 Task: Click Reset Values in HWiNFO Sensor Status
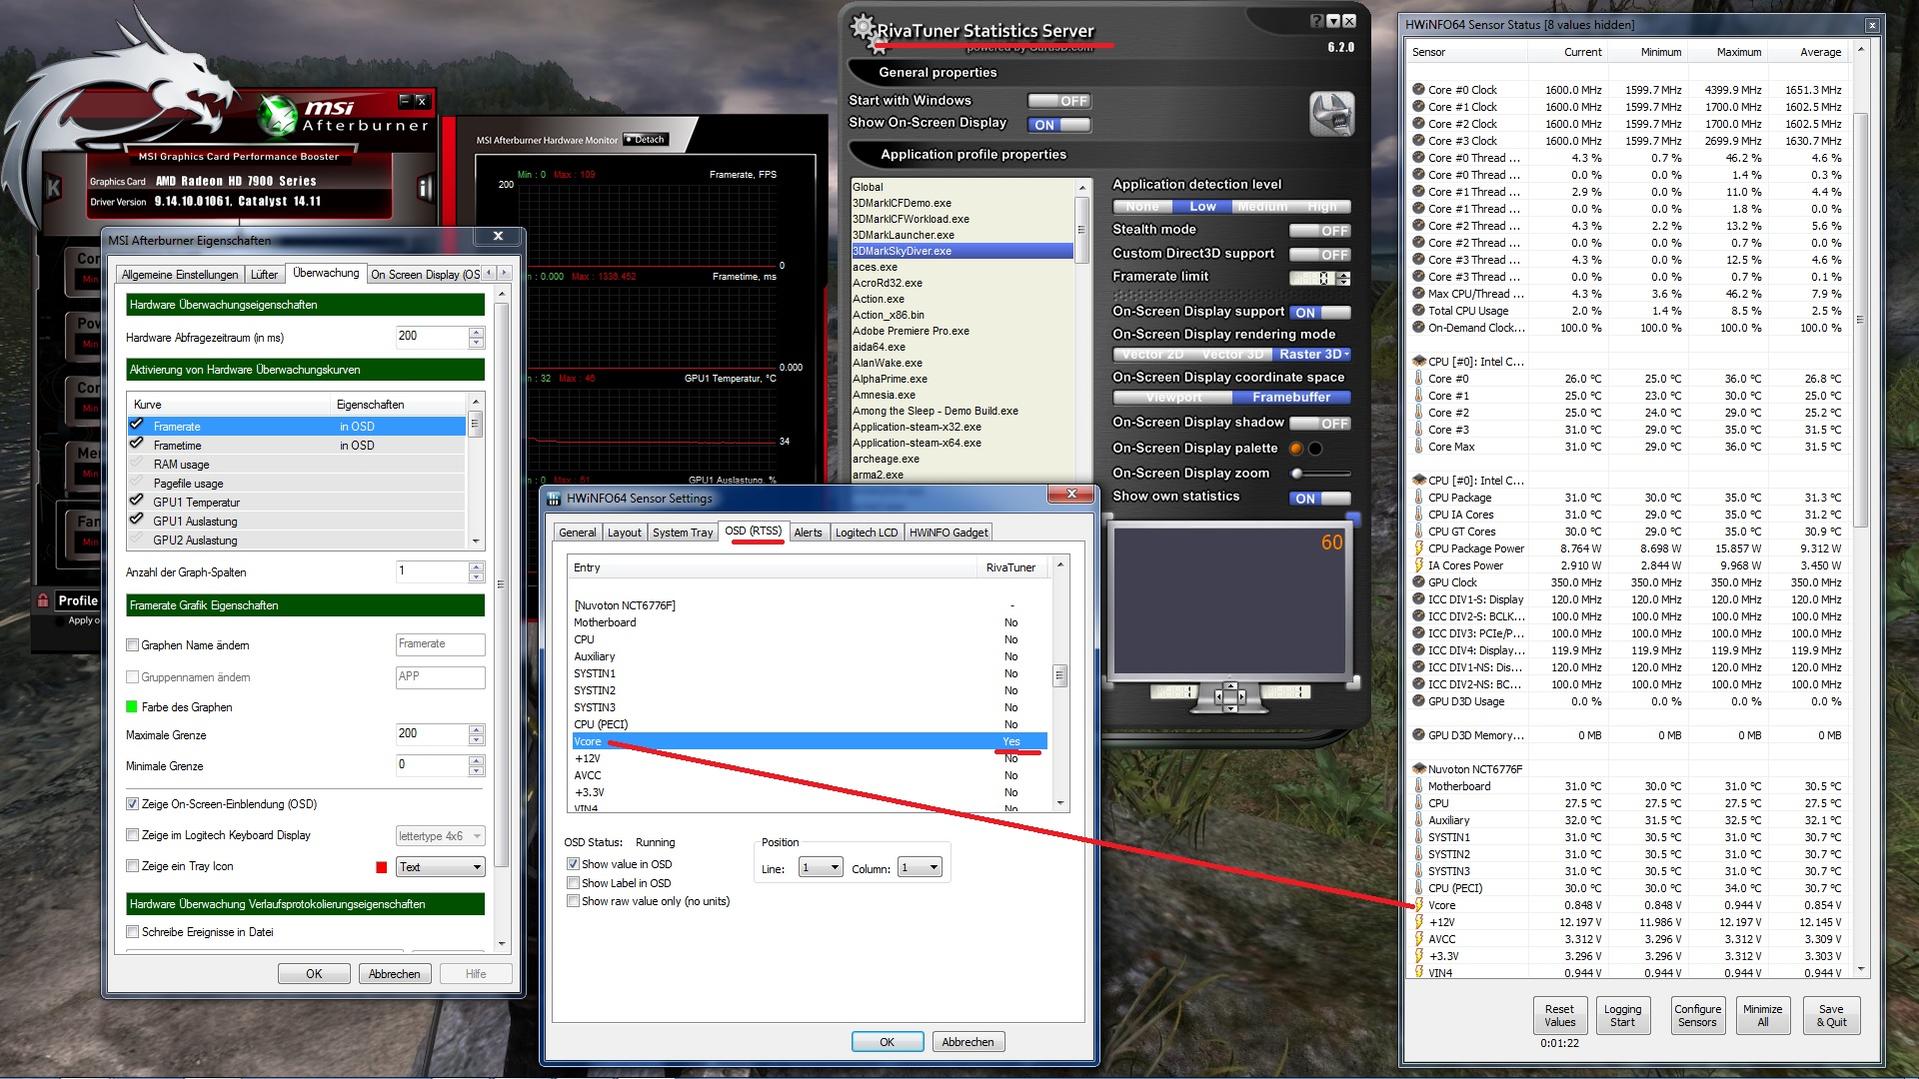(x=1559, y=1015)
